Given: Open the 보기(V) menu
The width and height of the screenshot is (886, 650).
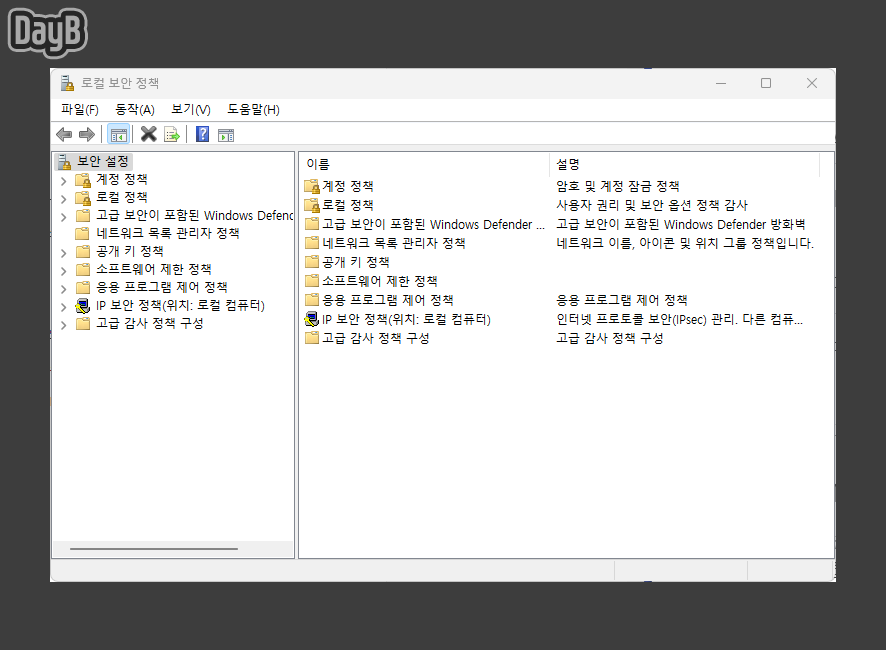Looking at the screenshot, I should click(191, 110).
